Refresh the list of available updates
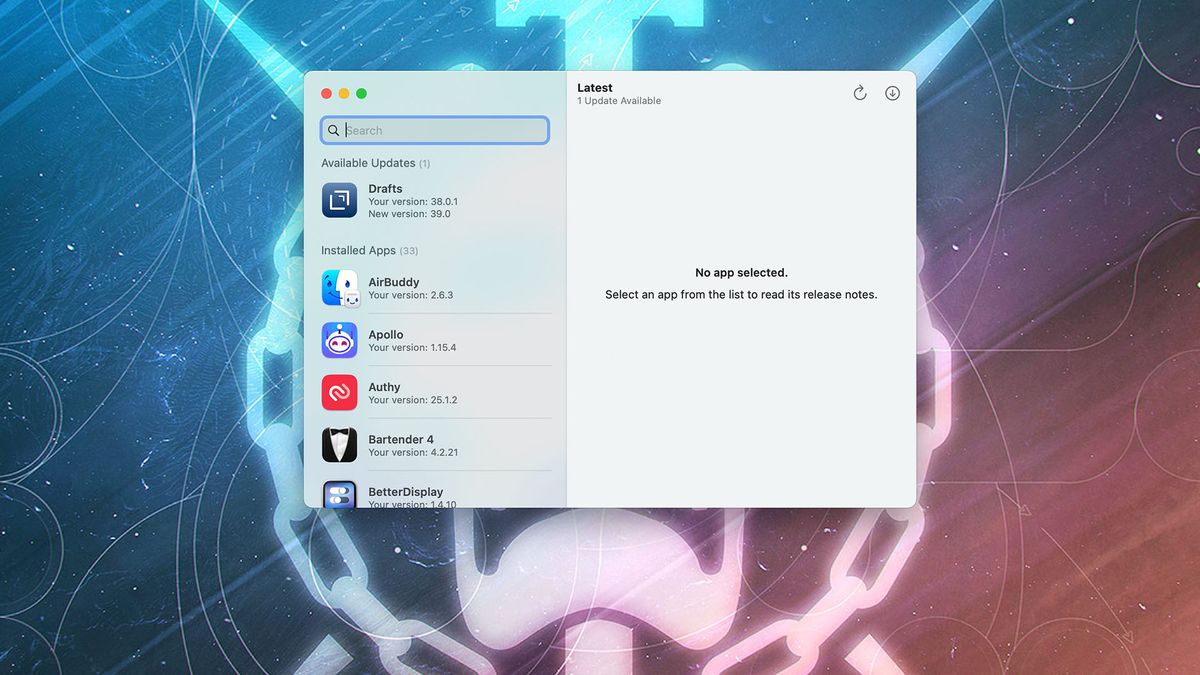Image resolution: width=1200 pixels, height=675 pixels. [860, 92]
